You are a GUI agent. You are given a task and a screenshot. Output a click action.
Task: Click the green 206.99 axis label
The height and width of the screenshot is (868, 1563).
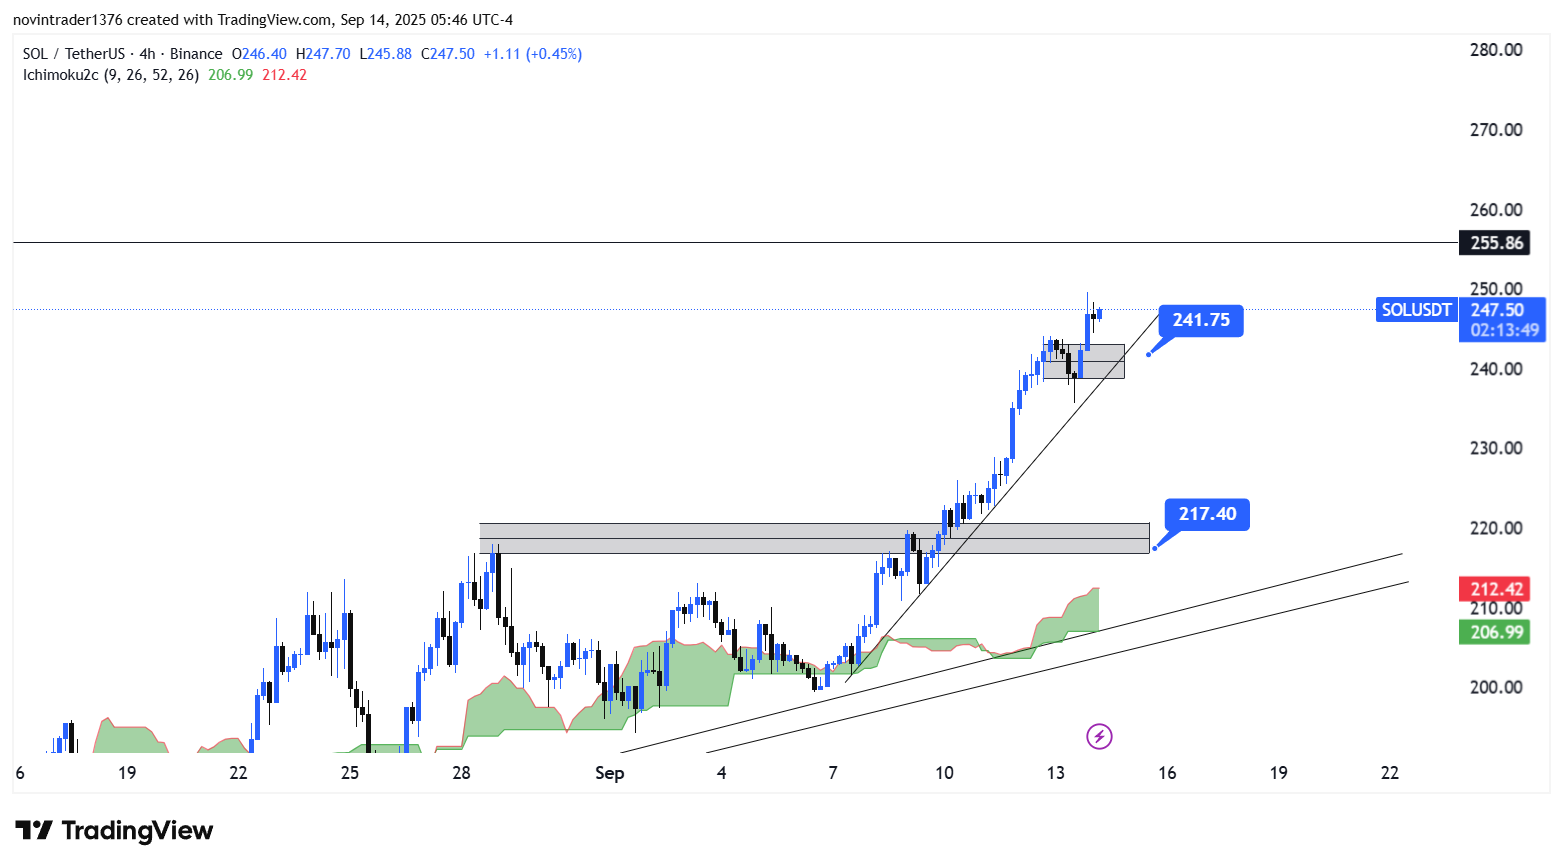1496,632
